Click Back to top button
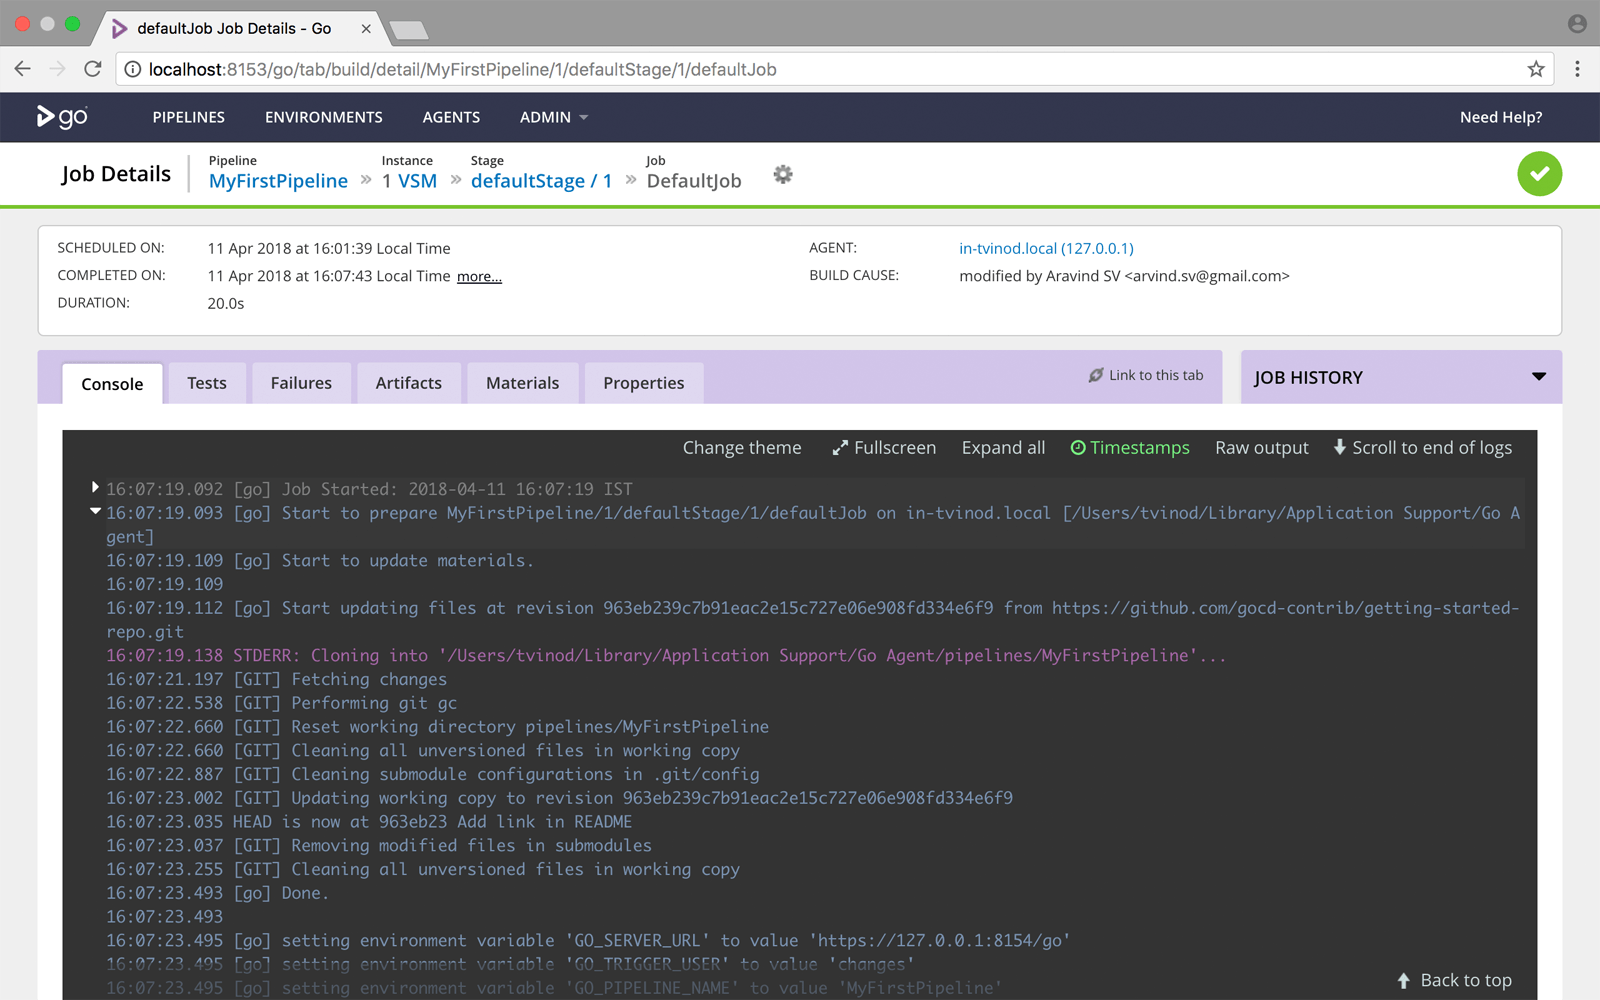The image size is (1600, 1000). 1455,980
